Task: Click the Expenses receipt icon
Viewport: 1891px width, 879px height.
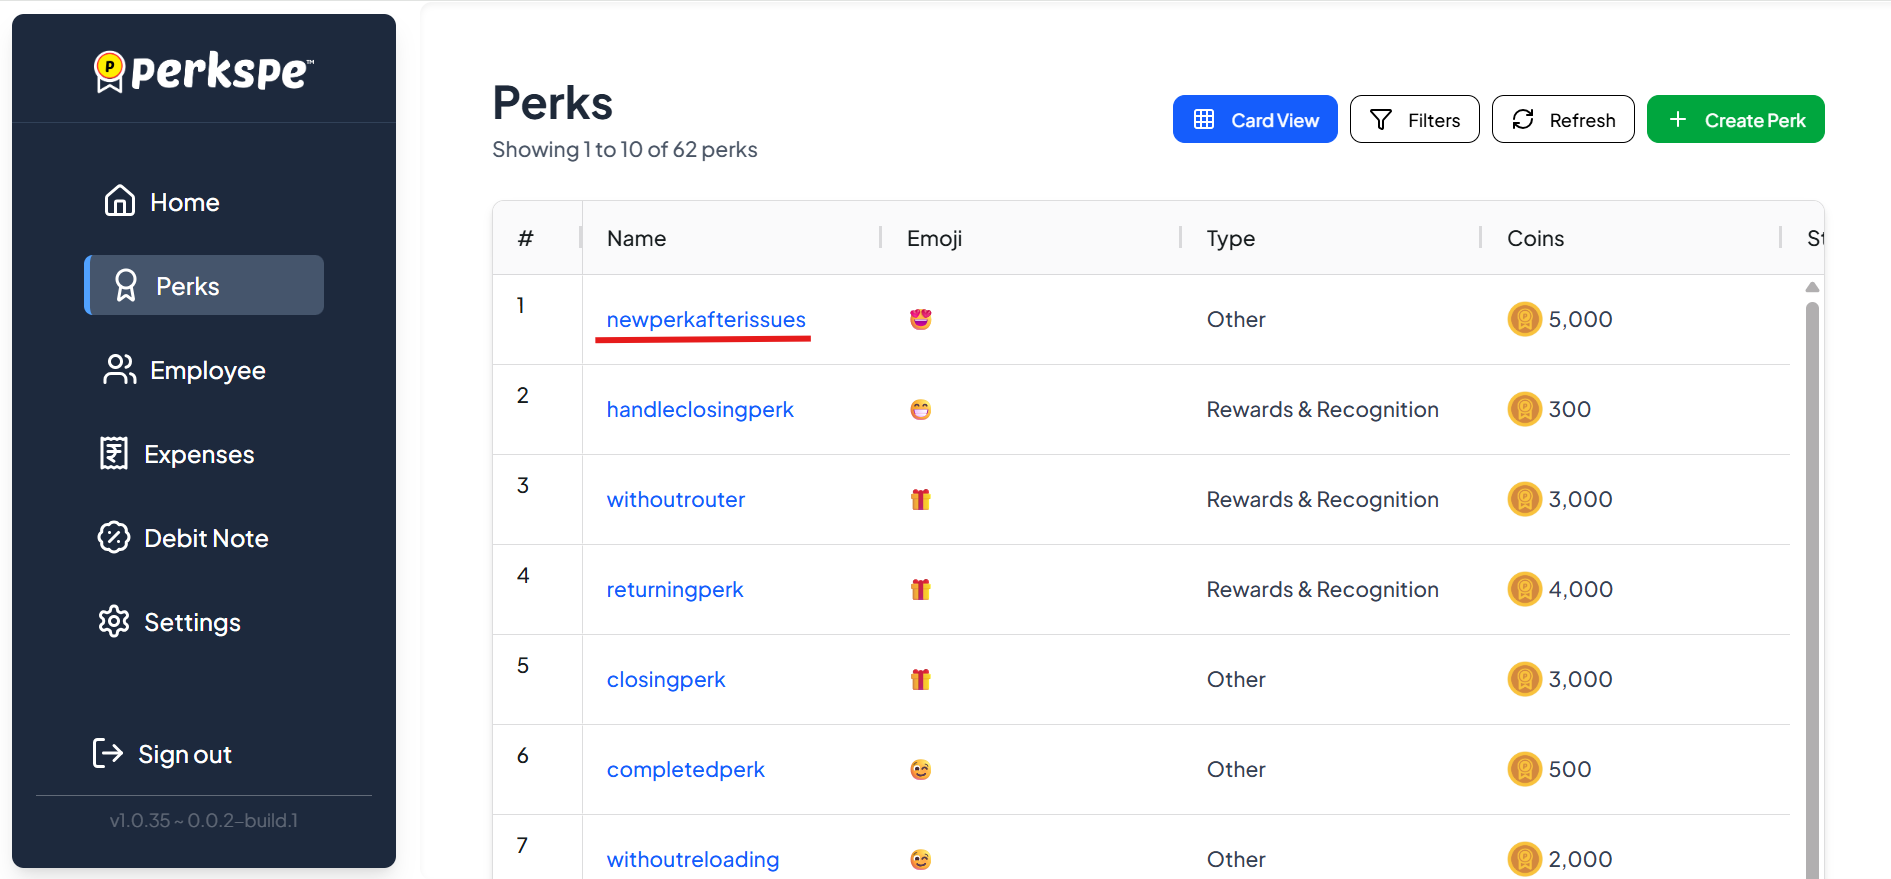Action: pos(114,454)
